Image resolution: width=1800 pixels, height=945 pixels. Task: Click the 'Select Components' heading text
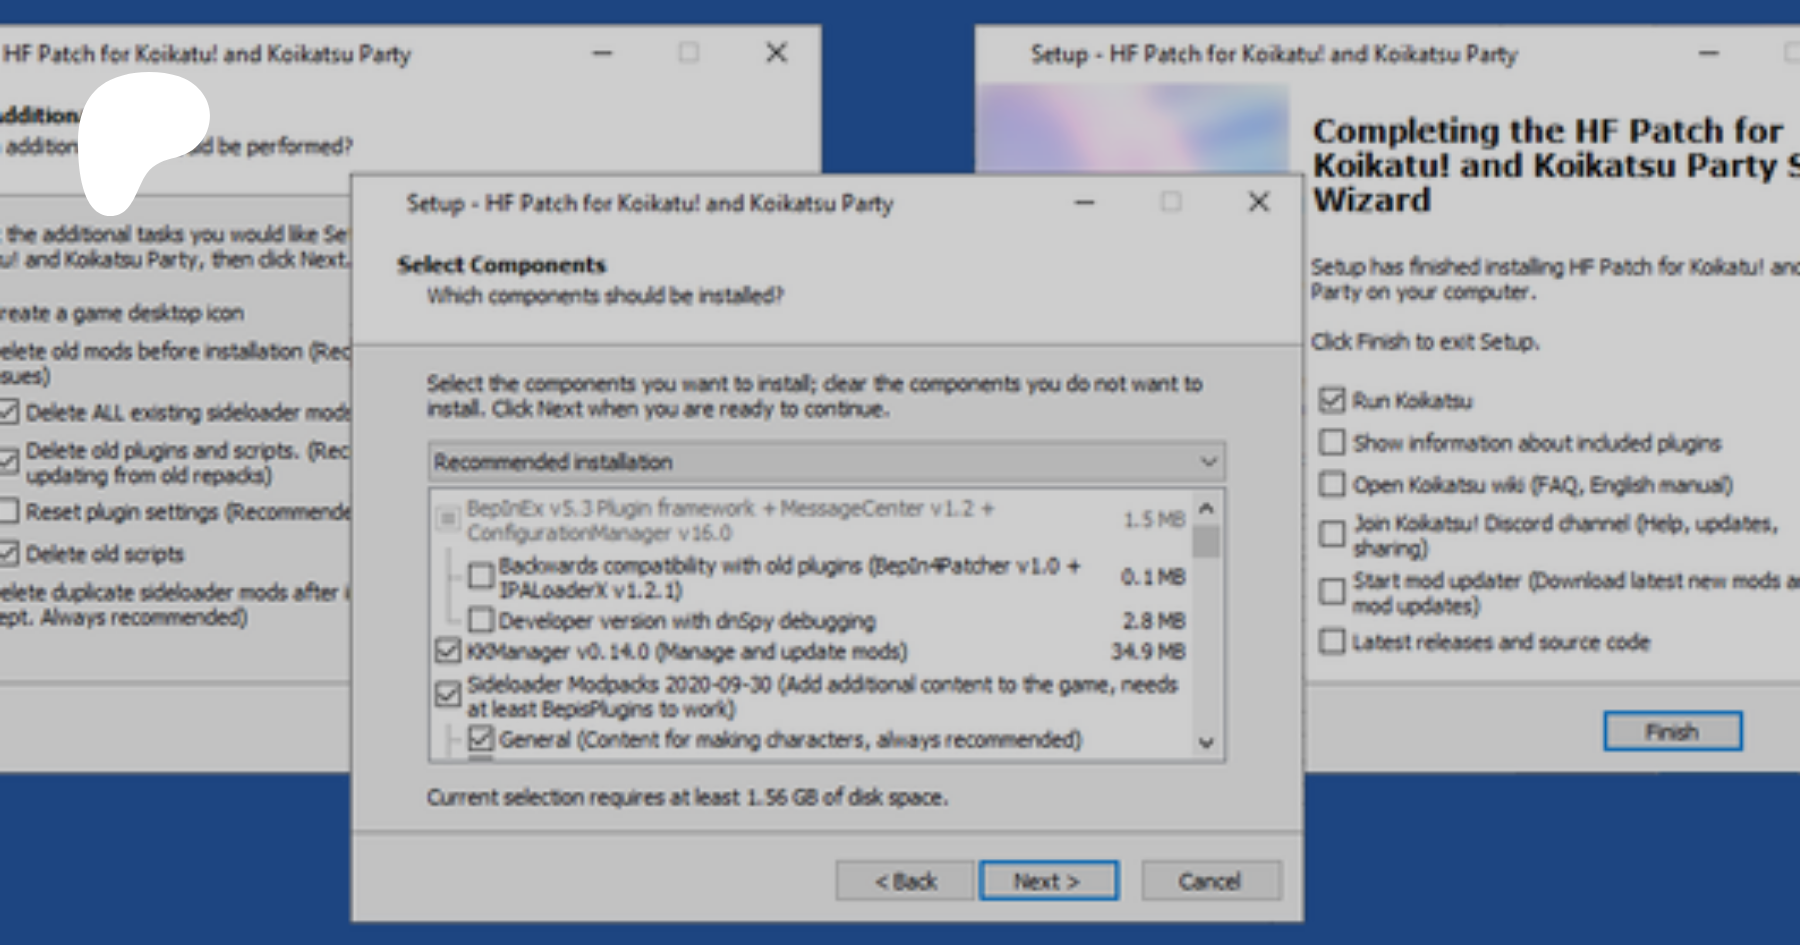[x=502, y=265]
